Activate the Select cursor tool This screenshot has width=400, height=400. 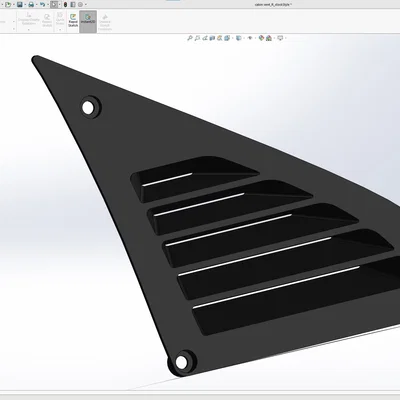click(54, 5)
